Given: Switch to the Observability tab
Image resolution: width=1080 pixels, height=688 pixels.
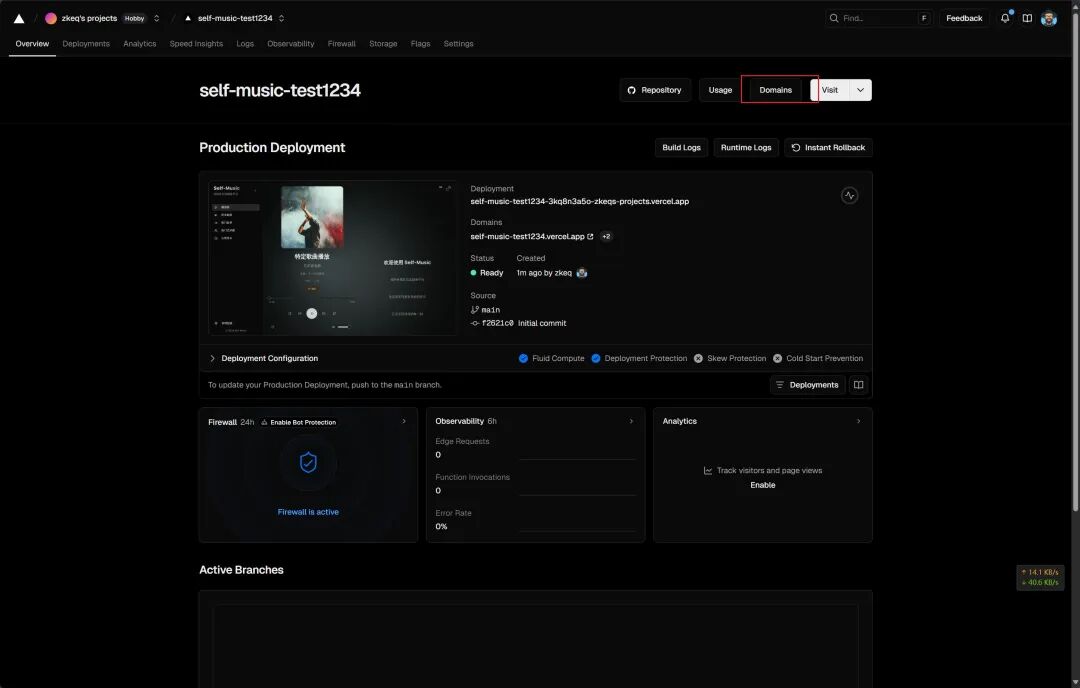Looking at the screenshot, I should (291, 43).
